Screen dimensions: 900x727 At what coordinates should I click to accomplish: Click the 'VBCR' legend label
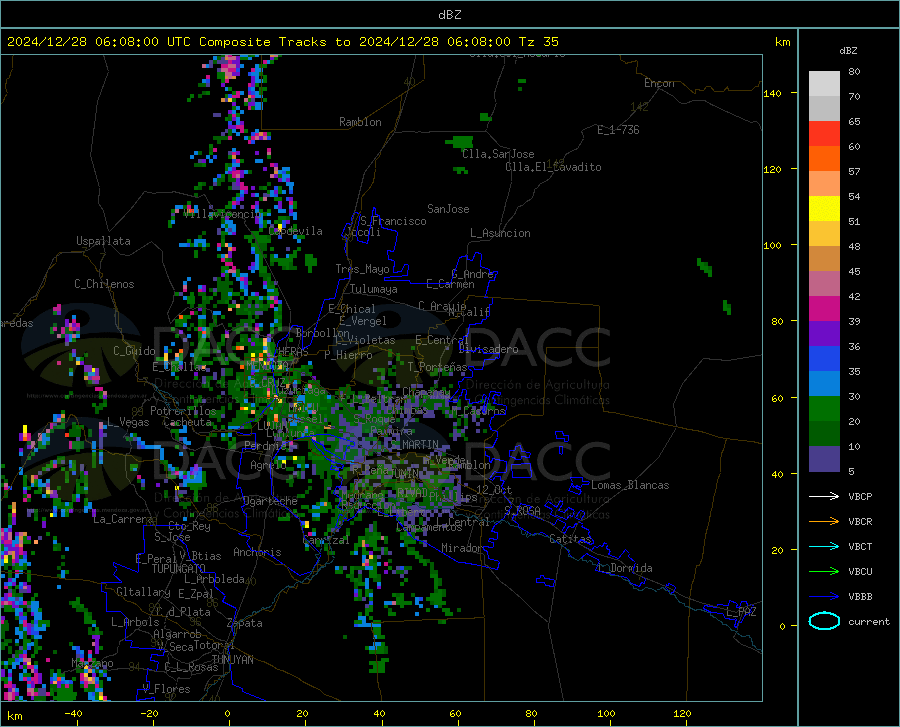[x=860, y=522]
